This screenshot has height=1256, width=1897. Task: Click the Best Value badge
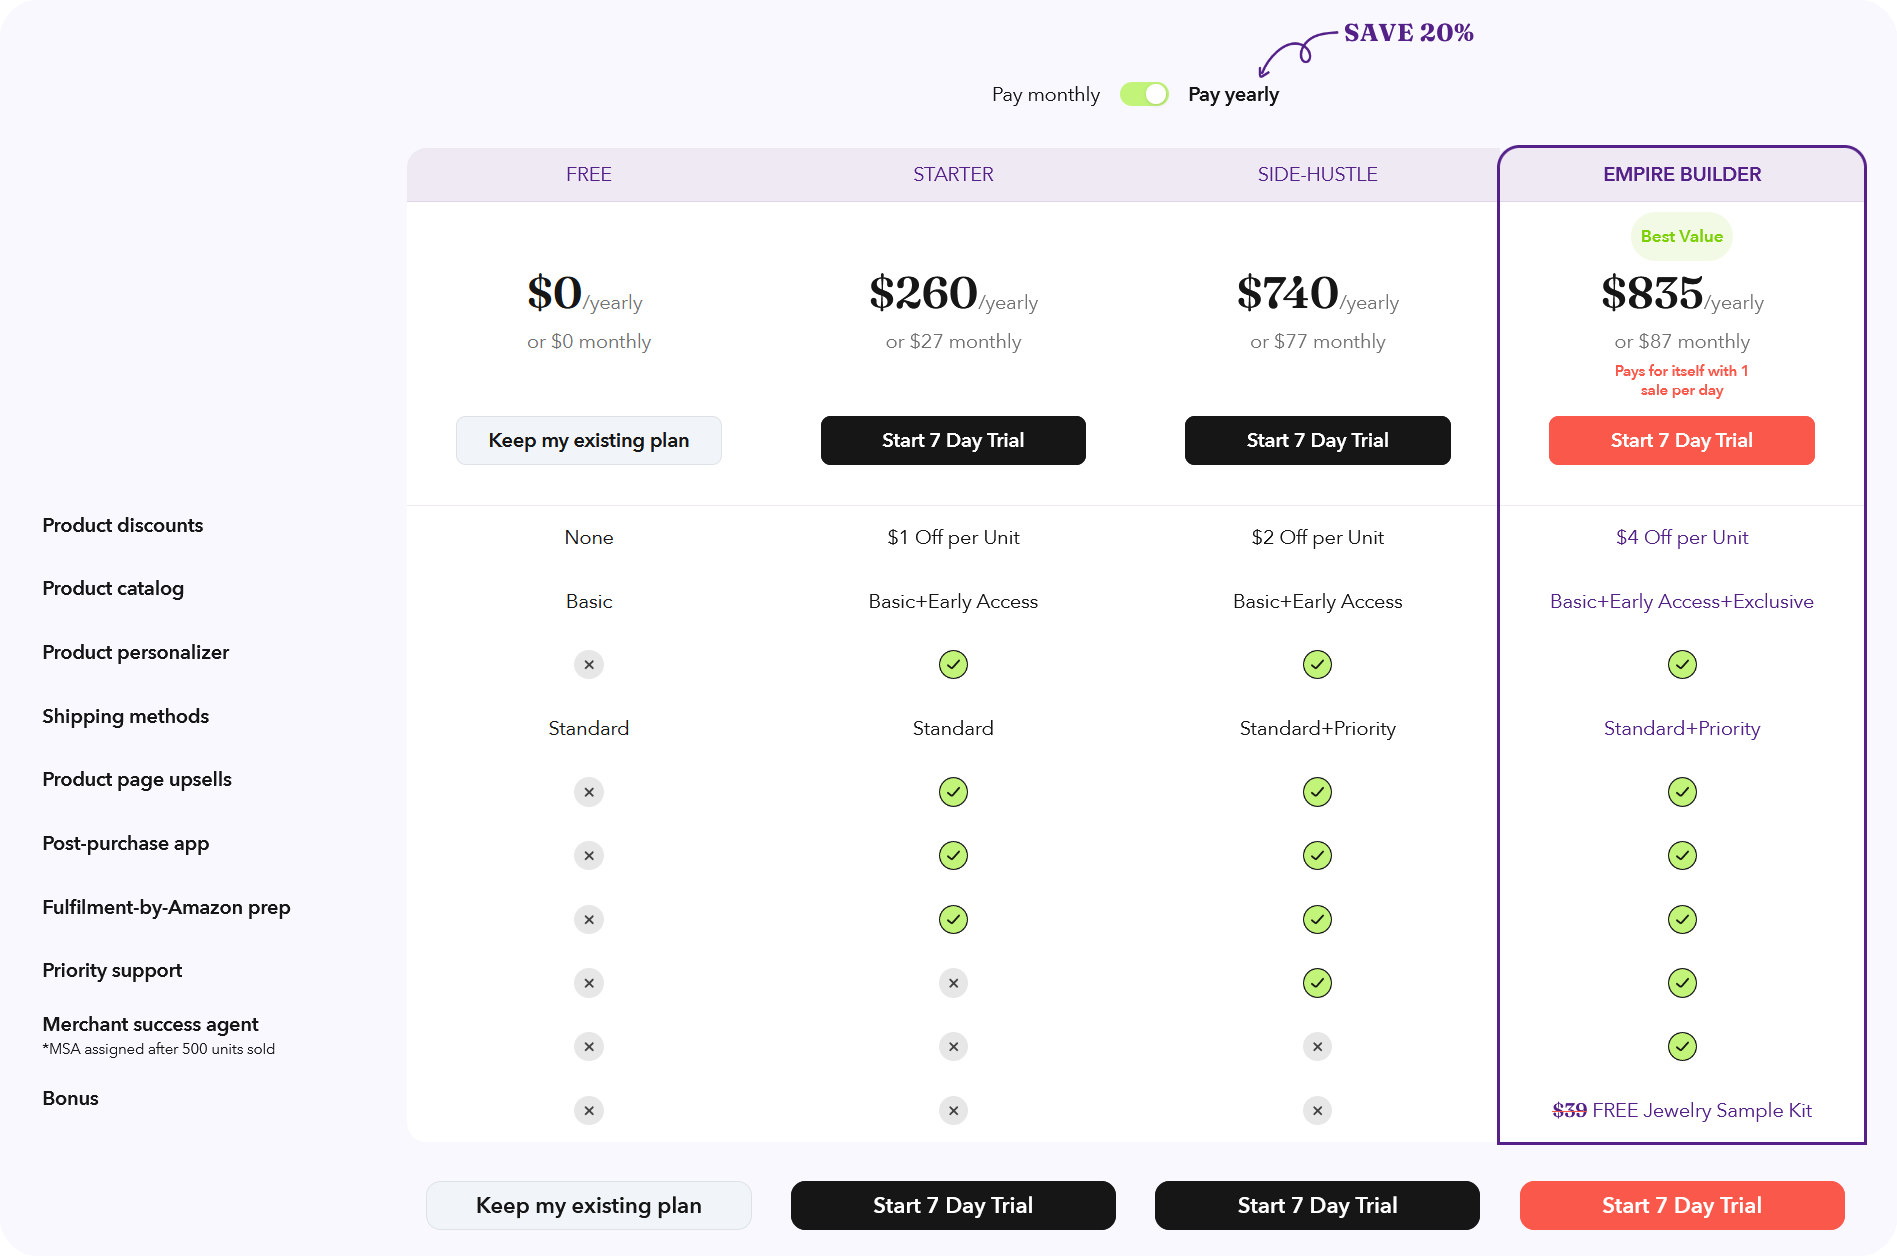click(x=1681, y=236)
